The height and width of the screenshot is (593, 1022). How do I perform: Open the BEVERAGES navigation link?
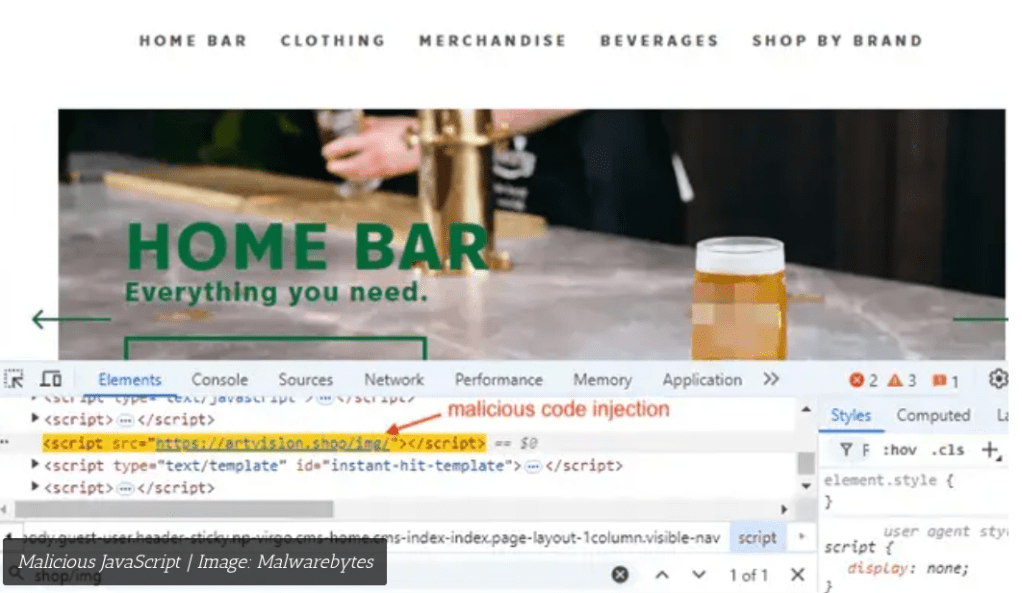coord(659,41)
